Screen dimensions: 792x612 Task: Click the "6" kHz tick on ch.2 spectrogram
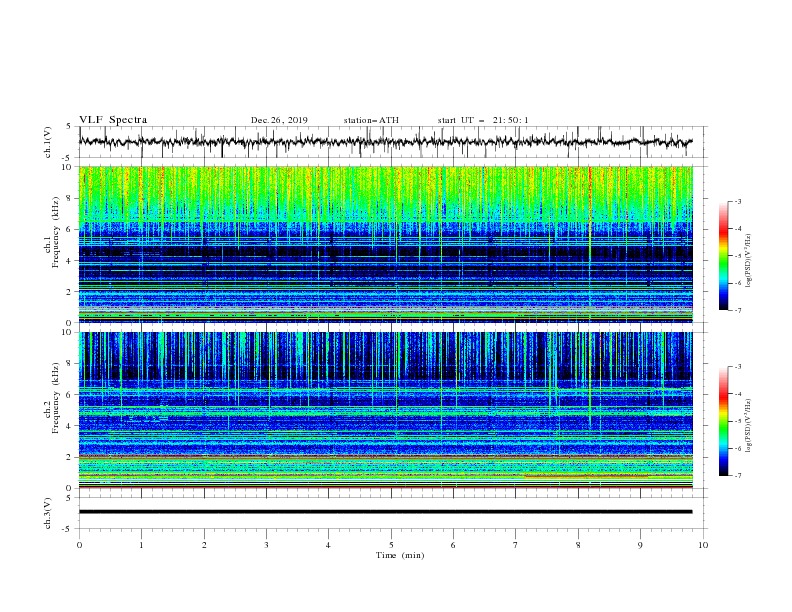[x=71, y=394]
